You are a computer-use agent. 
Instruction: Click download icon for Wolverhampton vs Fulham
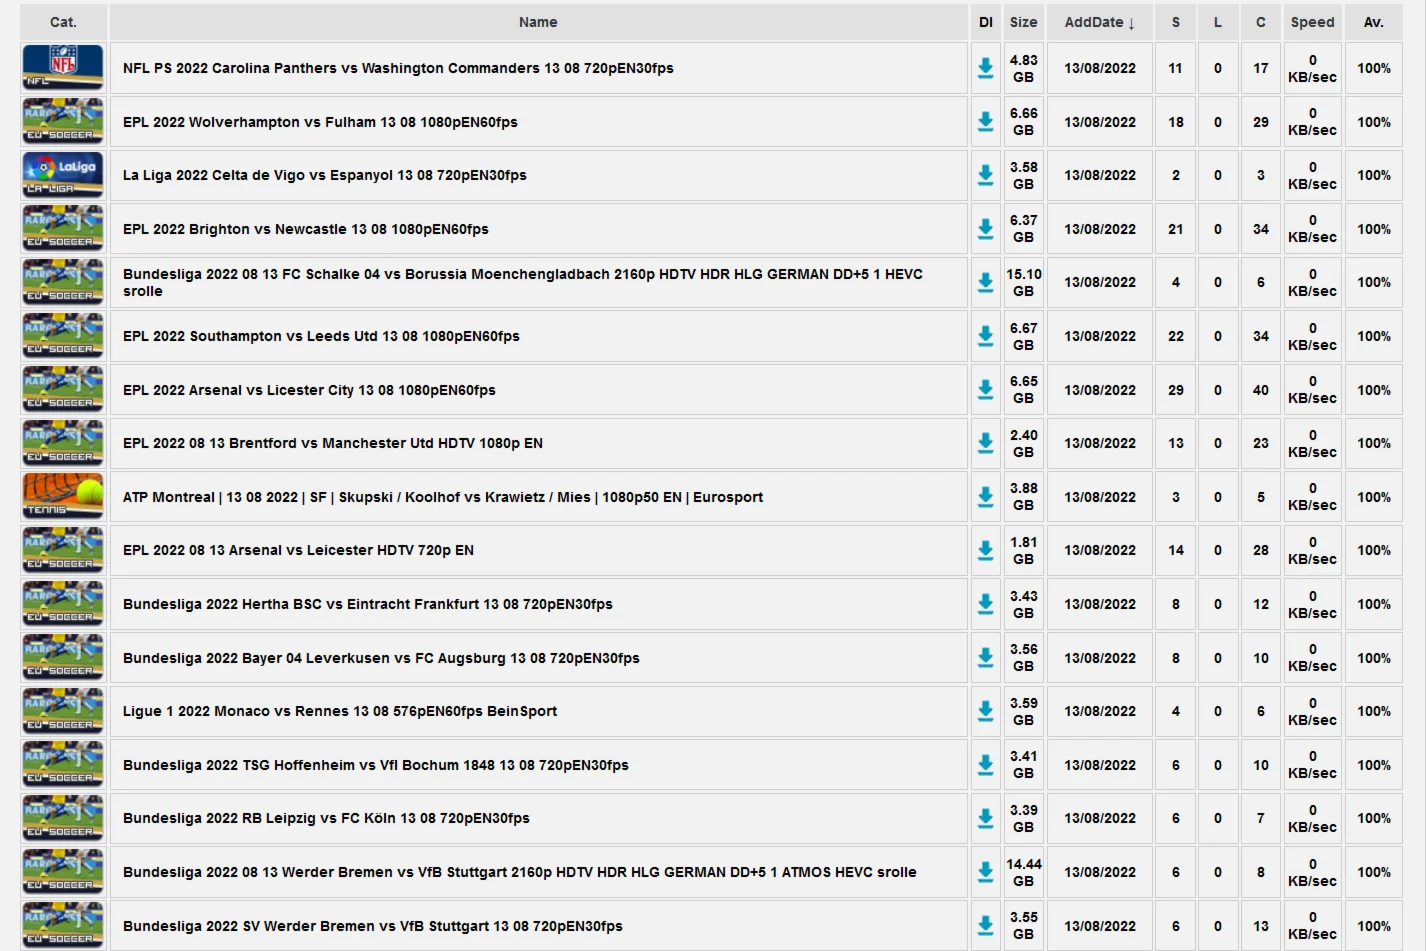(985, 122)
